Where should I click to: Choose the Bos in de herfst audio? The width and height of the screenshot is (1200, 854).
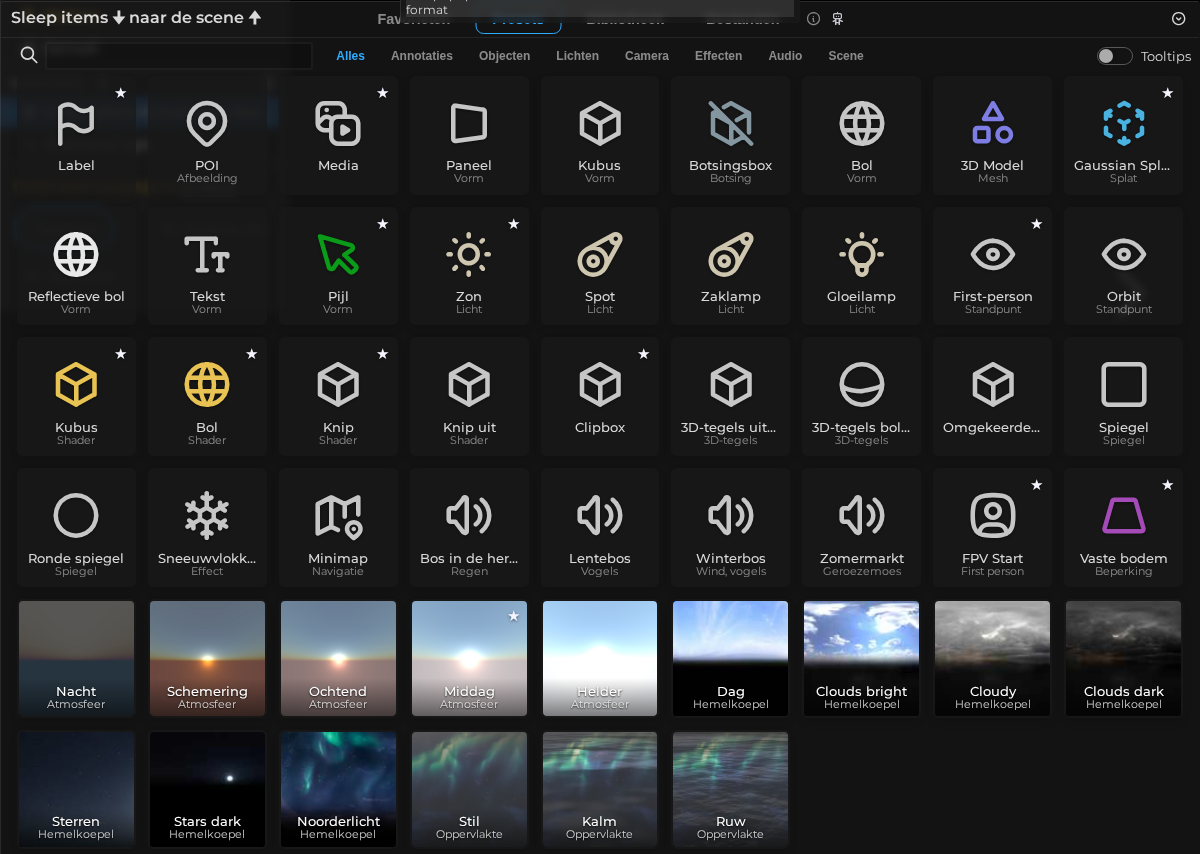(469, 527)
